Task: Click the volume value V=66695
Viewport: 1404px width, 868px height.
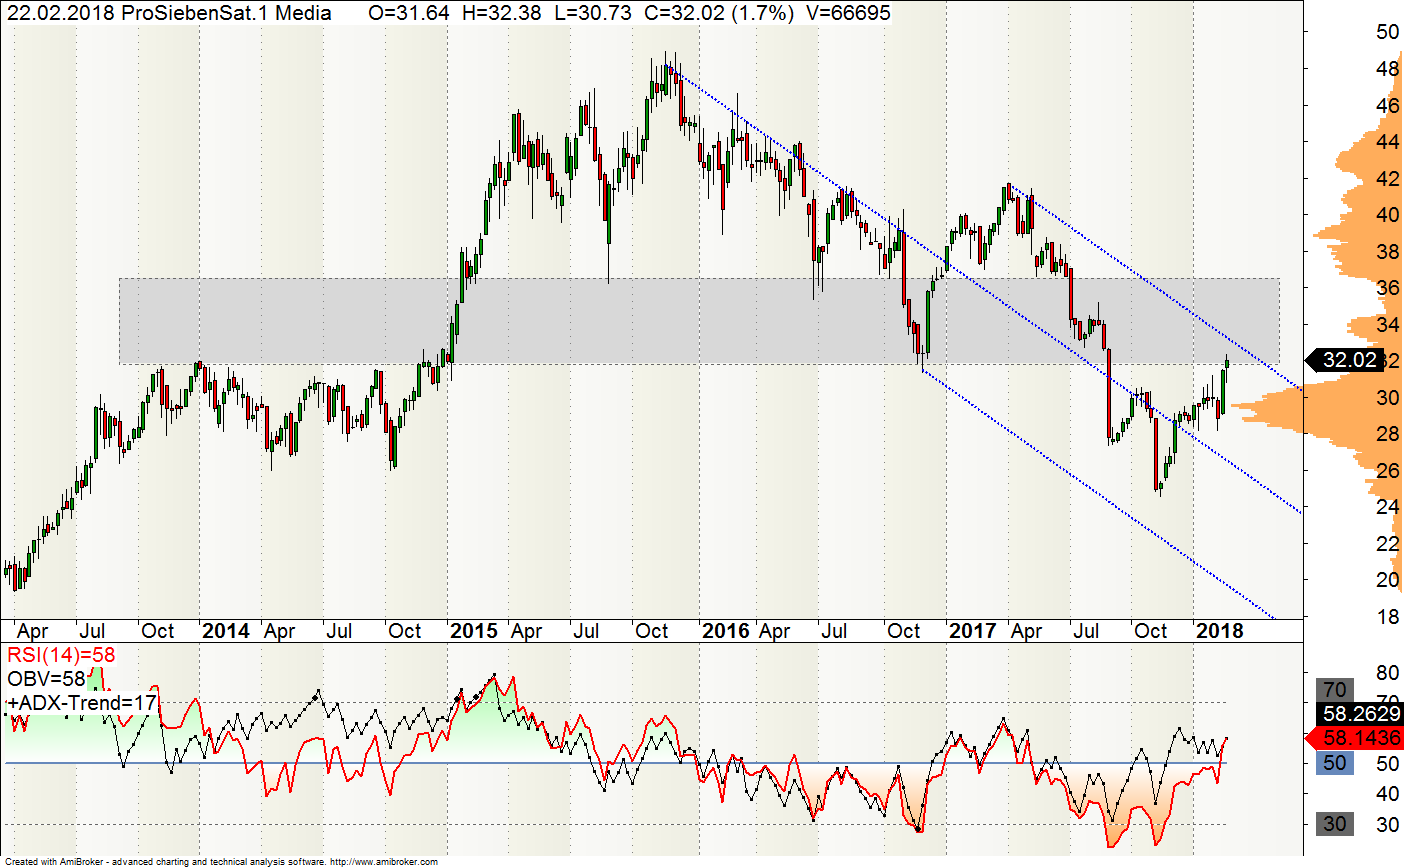Action: pos(848,13)
